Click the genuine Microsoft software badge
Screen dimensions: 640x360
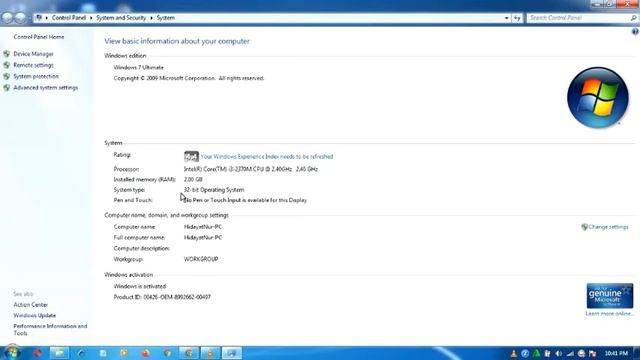(610, 296)
